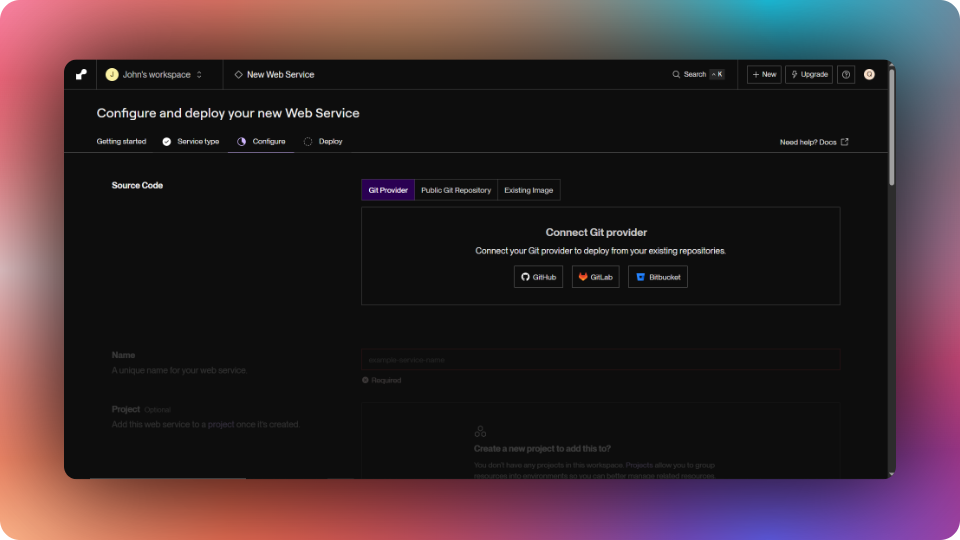Open the help question mark icon
This screenshot has width=960, height=540.
pyautogui.click(x=846, y=74)
